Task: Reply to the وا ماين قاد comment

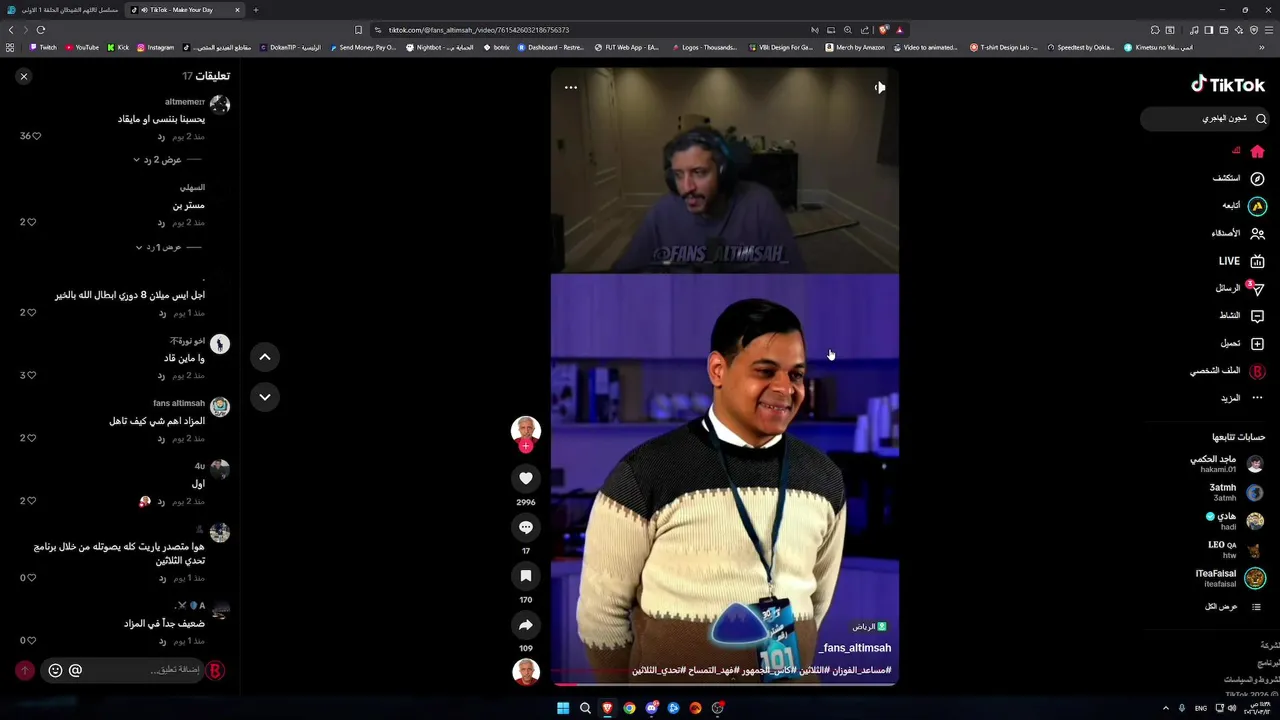Action: click(161, 376)
